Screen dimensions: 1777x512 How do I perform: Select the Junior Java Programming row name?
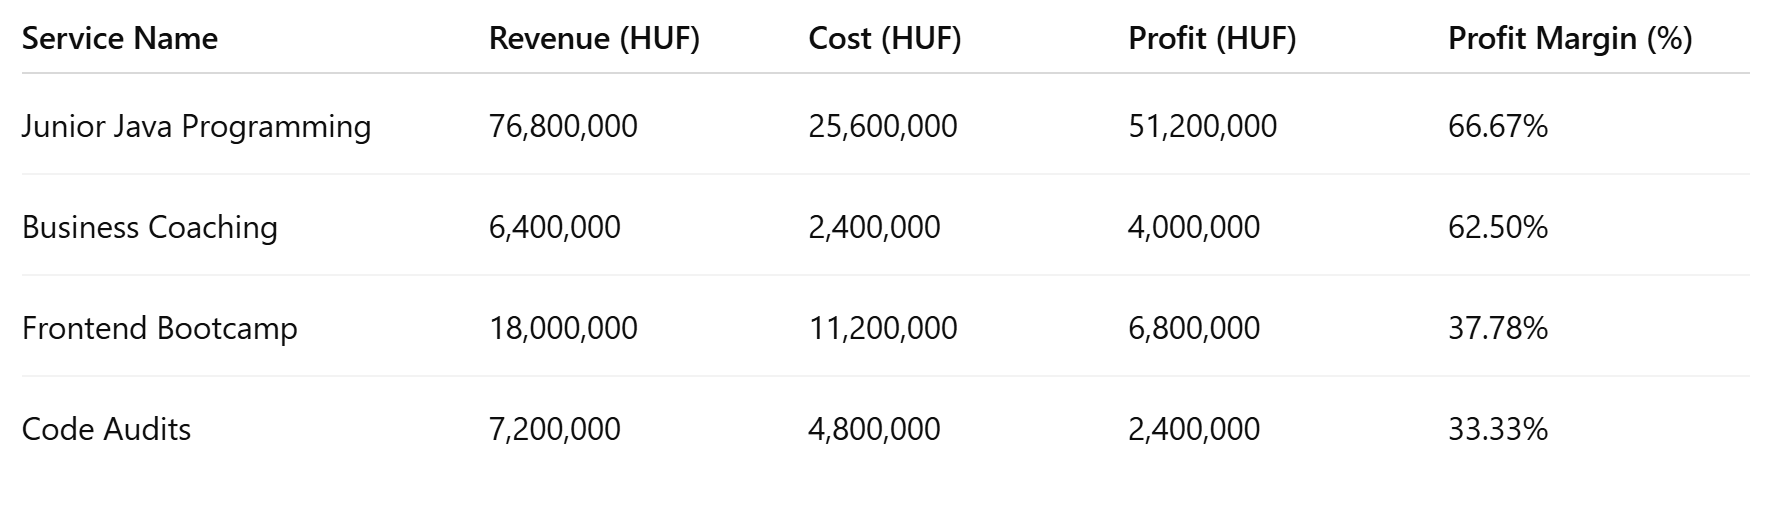196,126
